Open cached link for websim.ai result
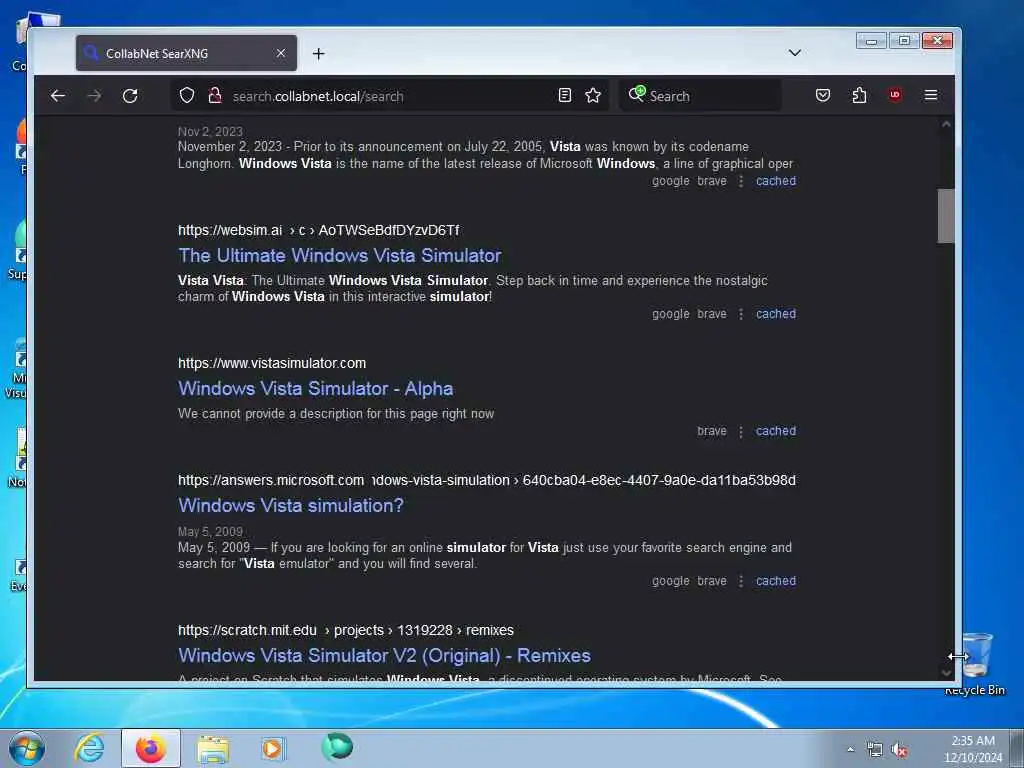 (x=776, y=314)
